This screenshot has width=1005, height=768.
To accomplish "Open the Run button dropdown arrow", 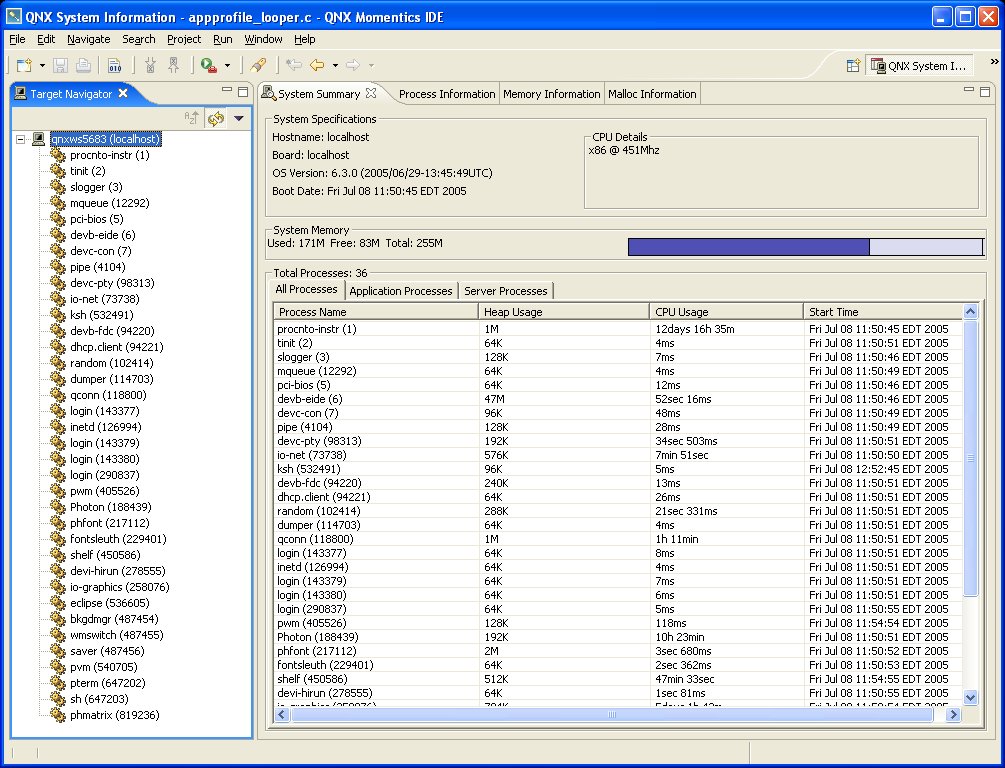I will (x=228, y=64).
